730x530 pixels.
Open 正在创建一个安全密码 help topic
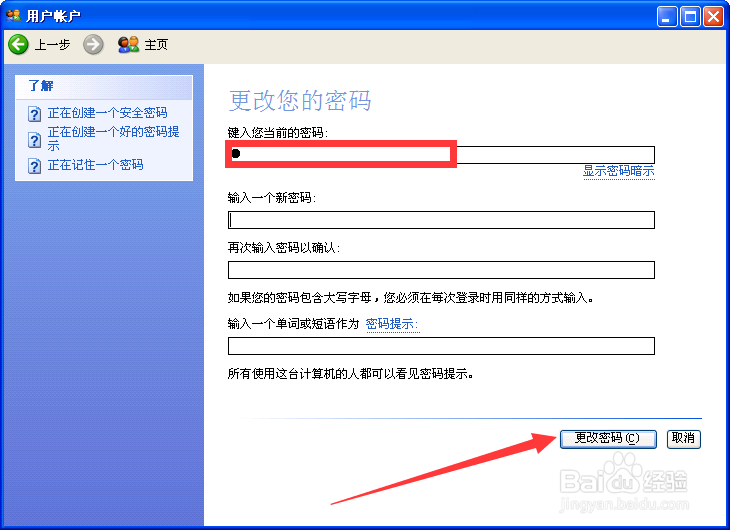coord(107,113)
